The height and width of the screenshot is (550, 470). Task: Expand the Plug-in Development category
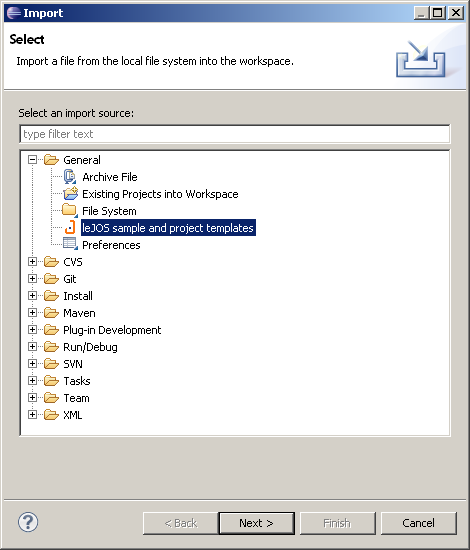[32, 330]
